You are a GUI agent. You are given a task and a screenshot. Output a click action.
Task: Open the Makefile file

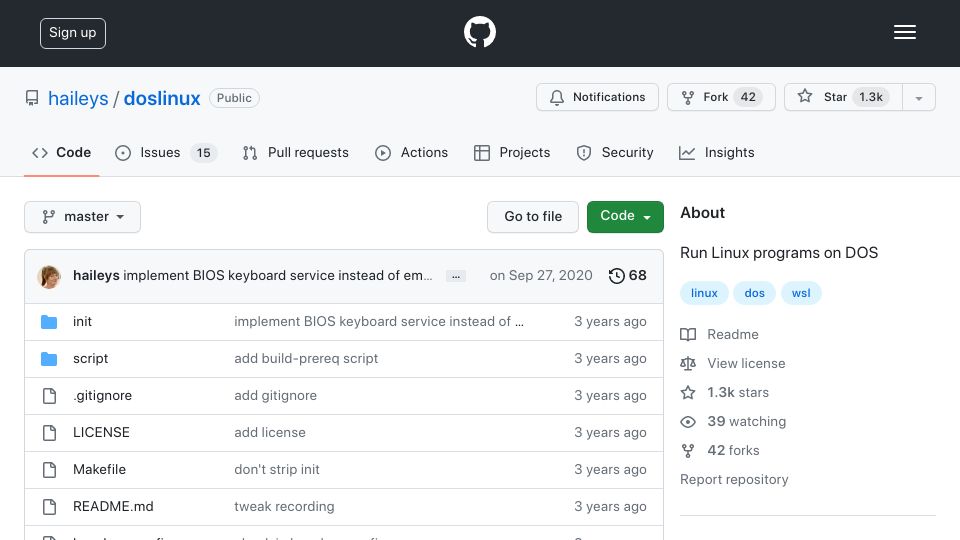[99, 470]
